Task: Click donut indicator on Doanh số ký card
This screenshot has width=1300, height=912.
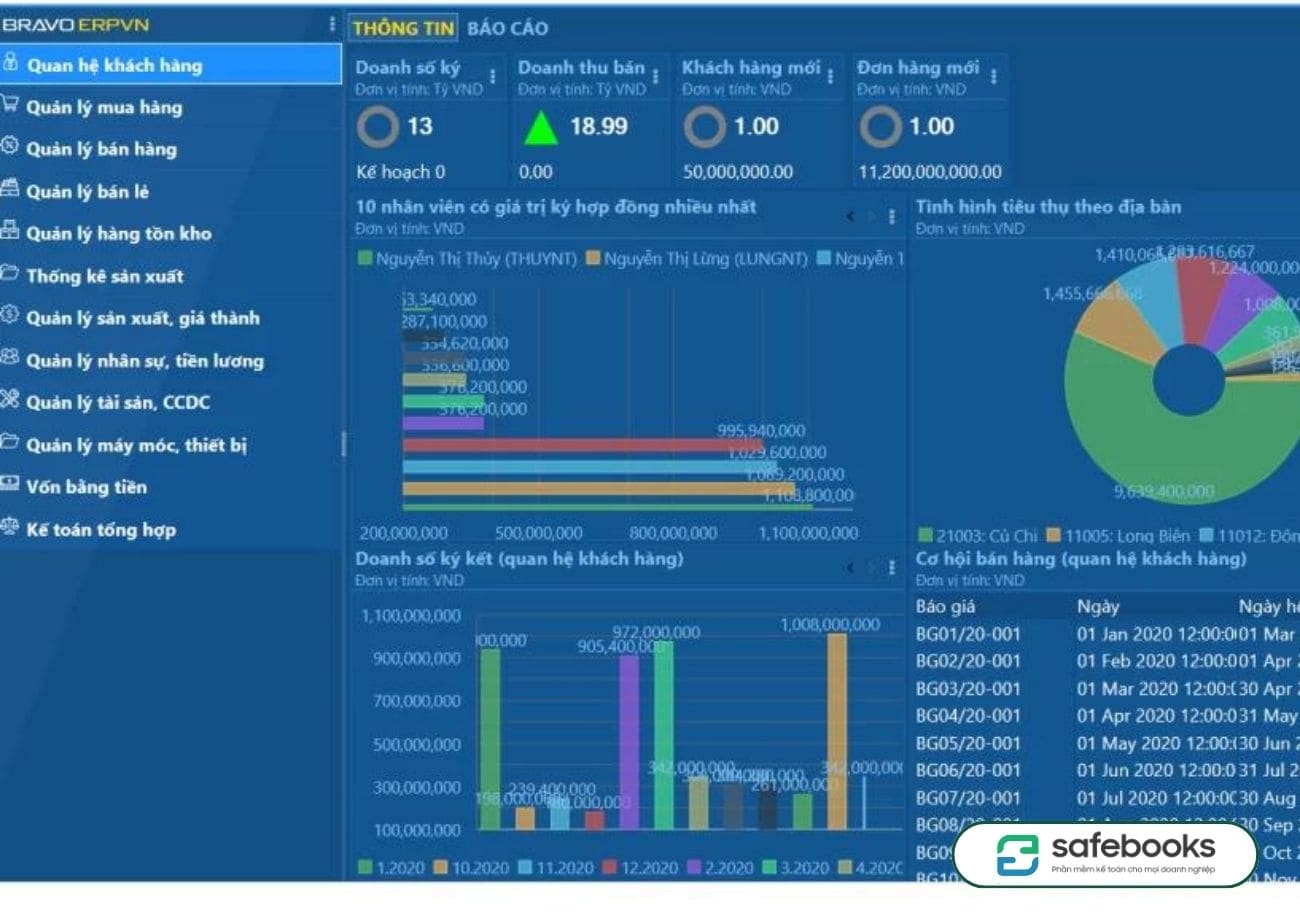Action: pyautogui.click(x=378, y=127)
